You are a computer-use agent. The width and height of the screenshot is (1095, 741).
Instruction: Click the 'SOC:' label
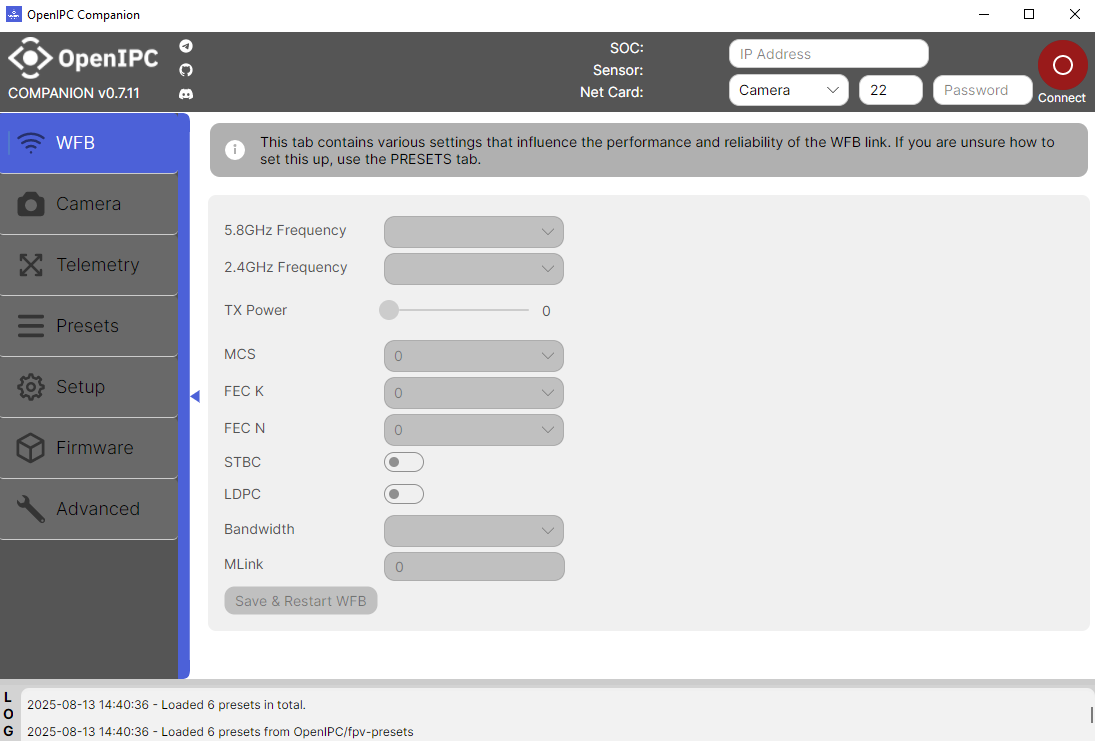[x=626, y=48]
